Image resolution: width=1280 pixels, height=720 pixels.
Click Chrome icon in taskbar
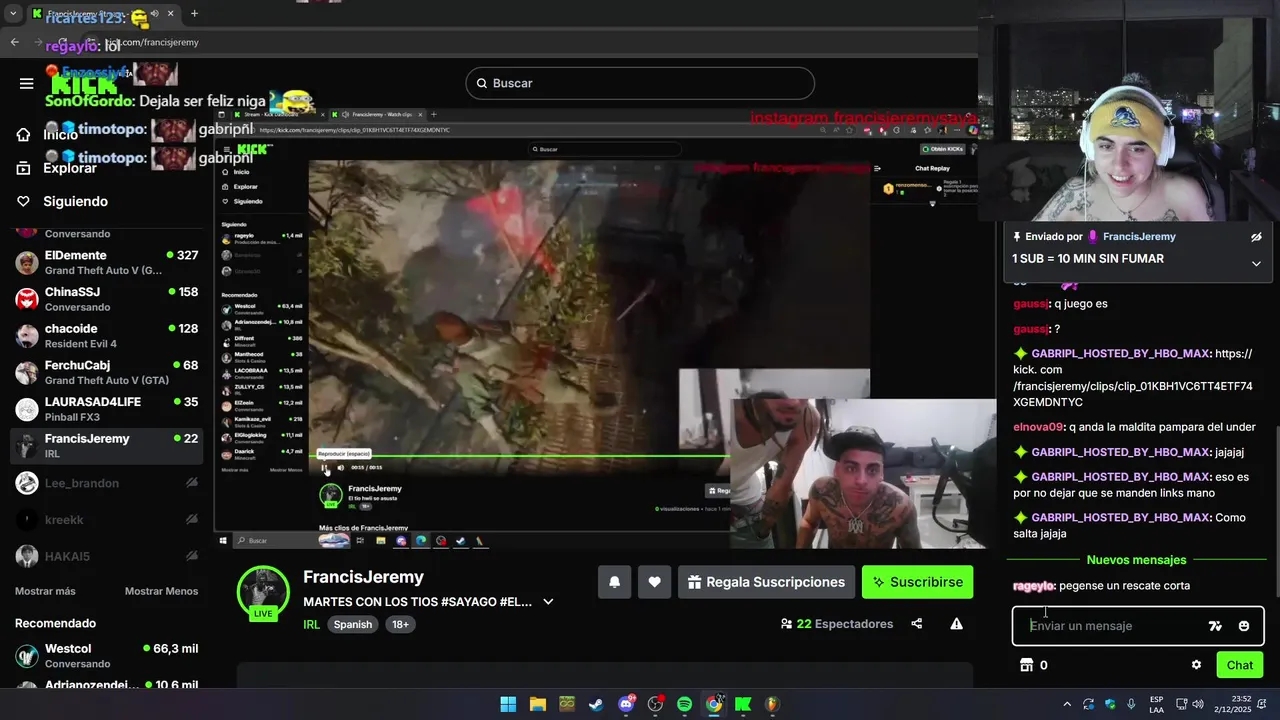click(714, 704)
